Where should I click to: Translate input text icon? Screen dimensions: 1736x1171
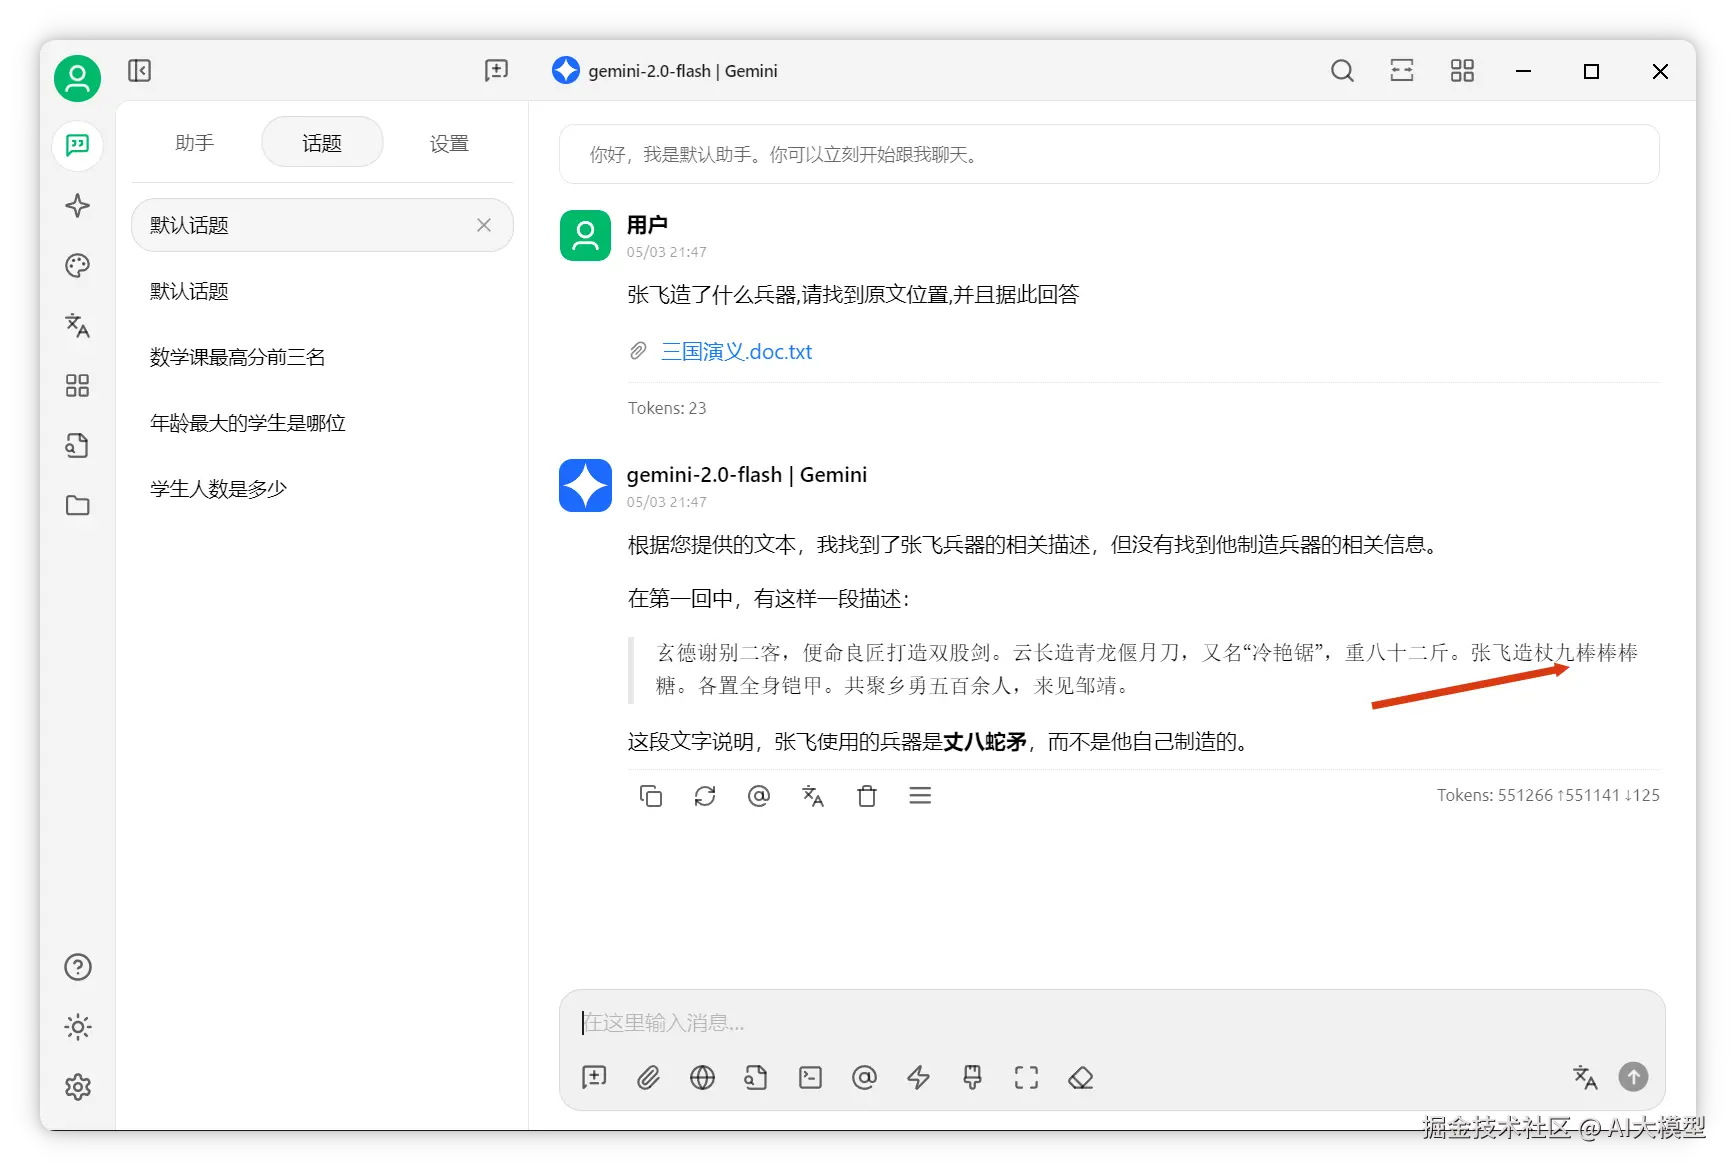coord(1584,1077)
